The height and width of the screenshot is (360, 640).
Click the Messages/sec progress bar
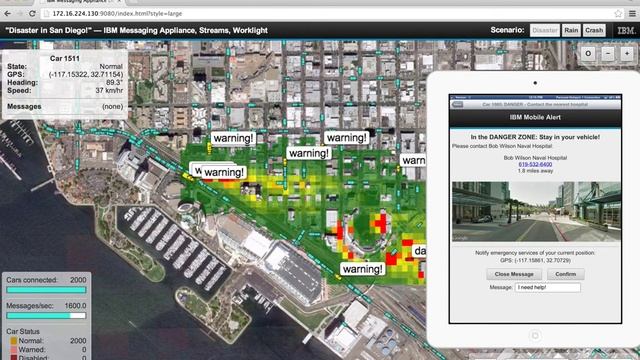(x=46, y=315)
